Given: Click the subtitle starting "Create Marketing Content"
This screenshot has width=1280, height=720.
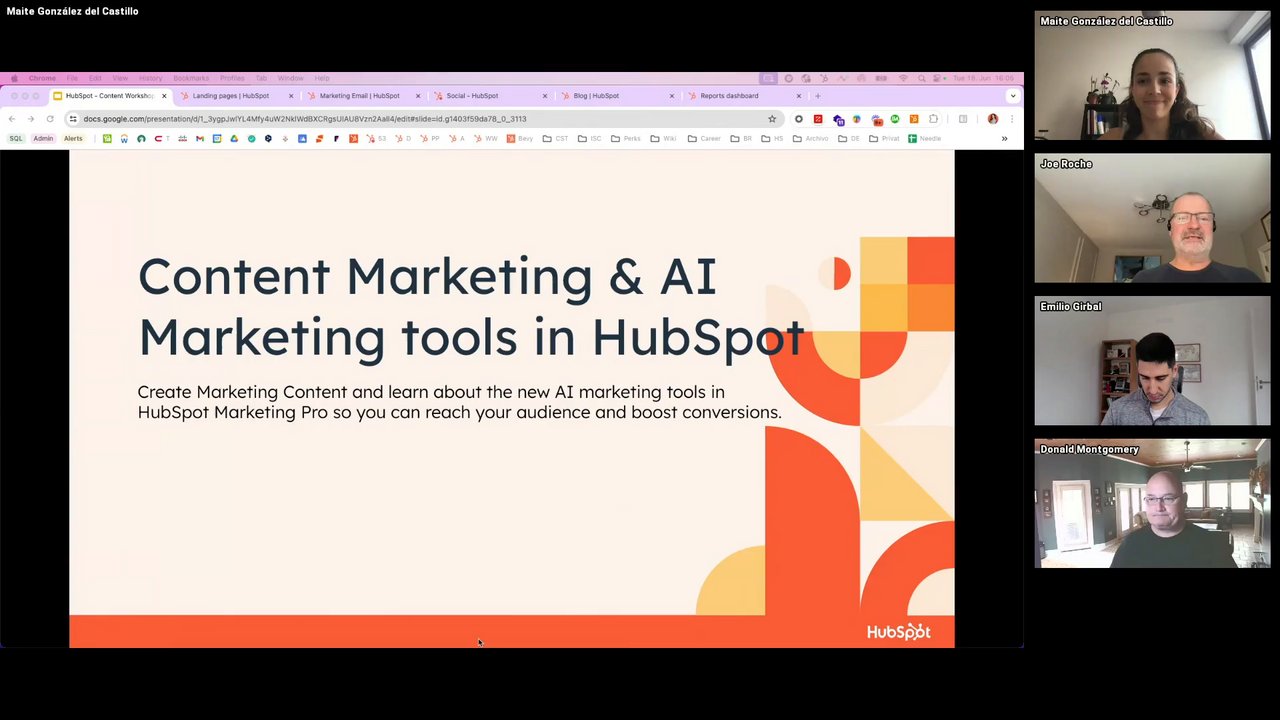Looking at the screenshot, I should coord(459,402).
